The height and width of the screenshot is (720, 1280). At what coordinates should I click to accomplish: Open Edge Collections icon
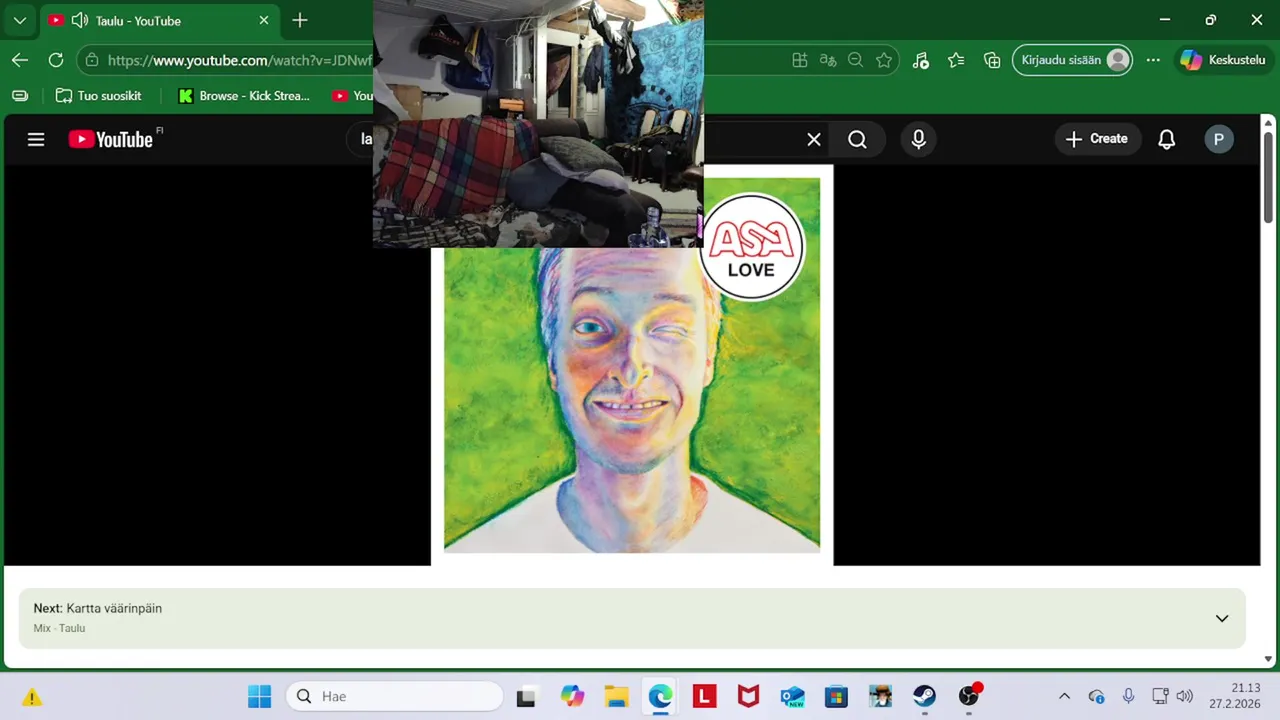pyautogui.click(x=992, y=60)
